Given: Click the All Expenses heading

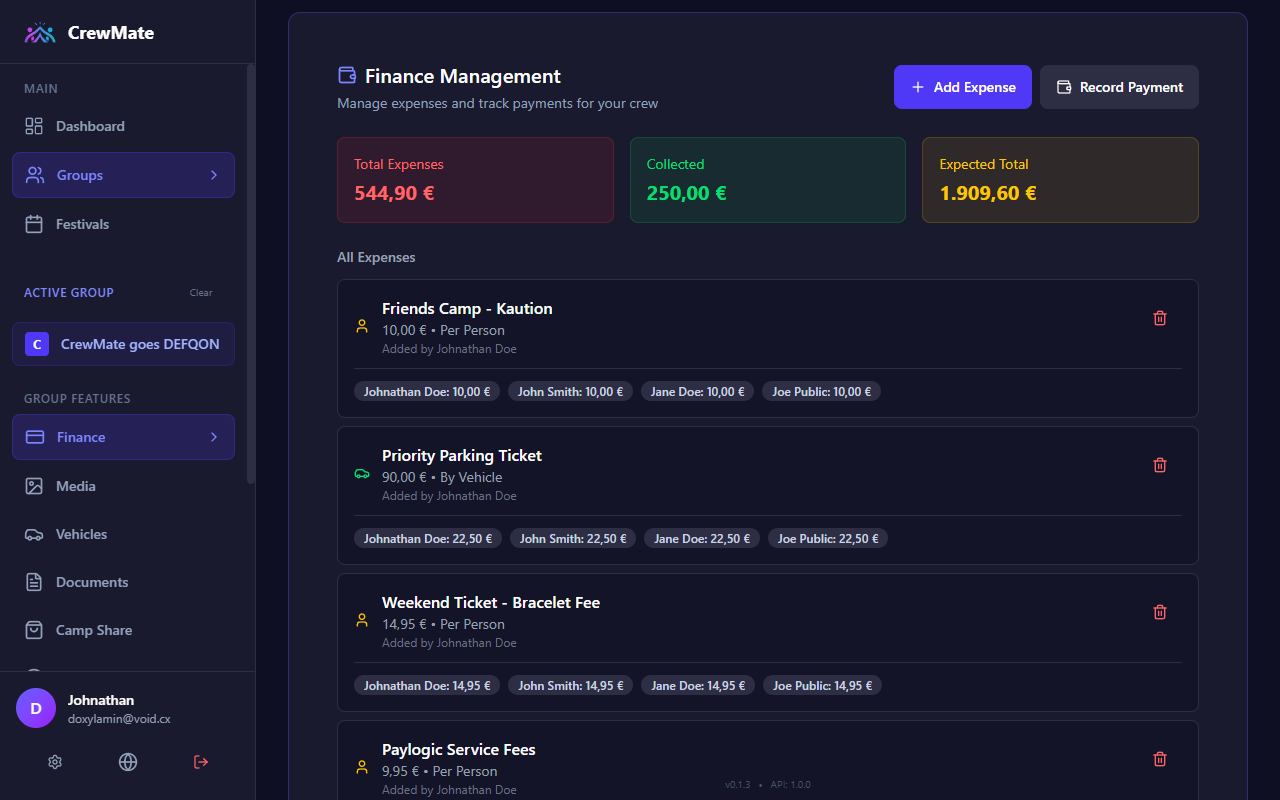Looking at the screenshot, I should (376, 257).
